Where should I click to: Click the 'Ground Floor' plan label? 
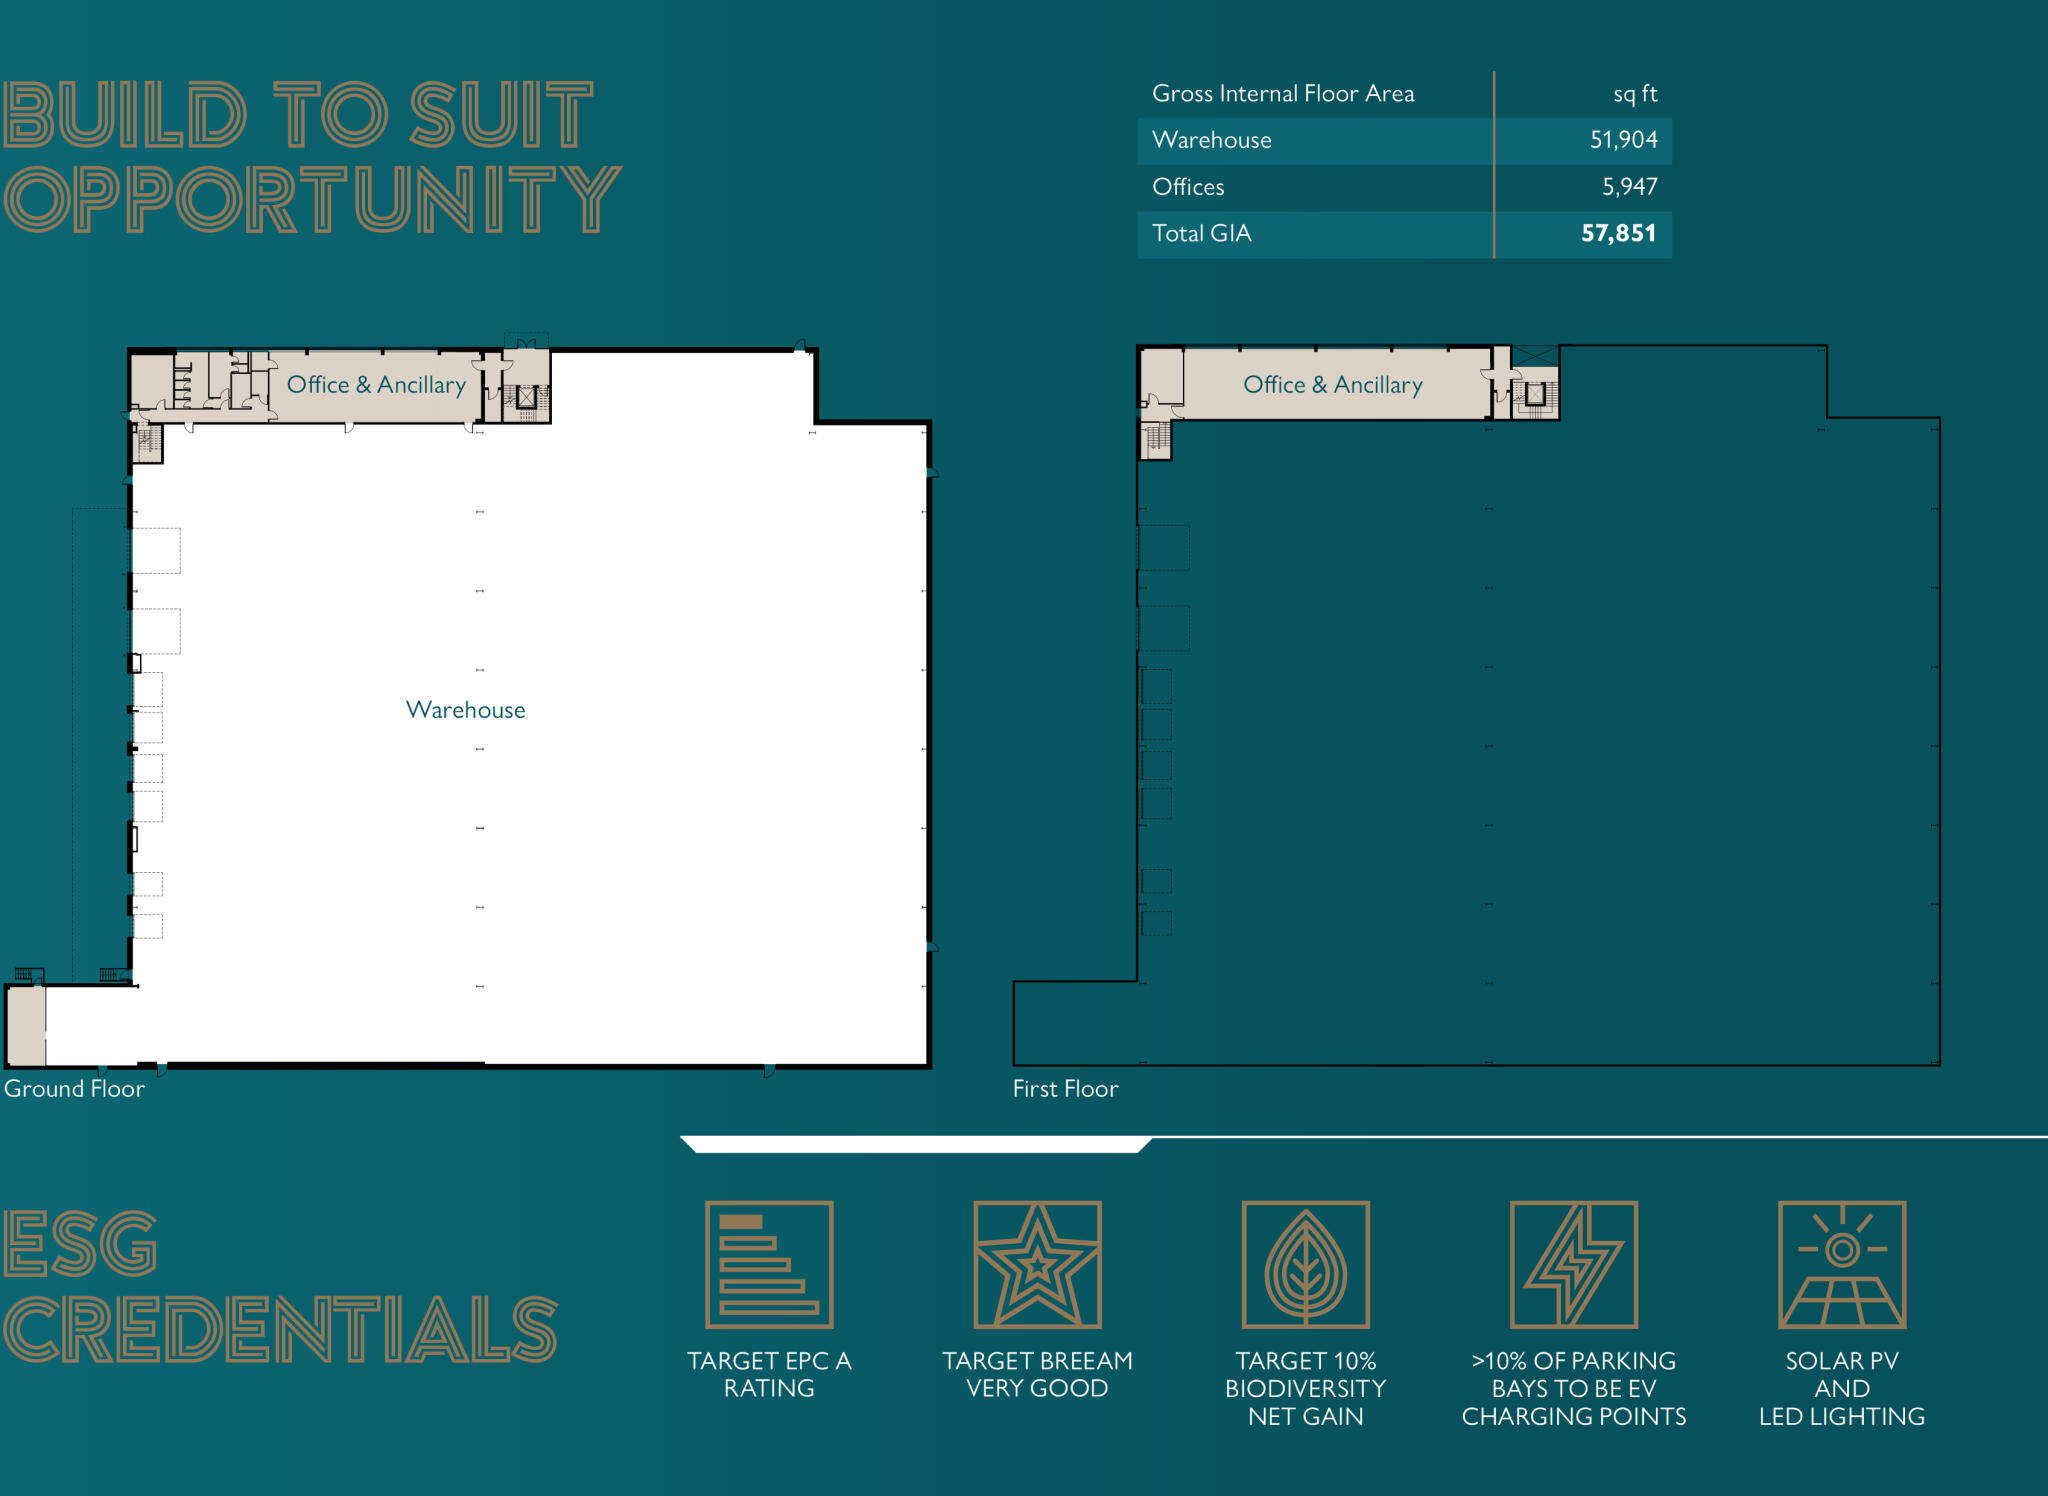point(74,1089)
